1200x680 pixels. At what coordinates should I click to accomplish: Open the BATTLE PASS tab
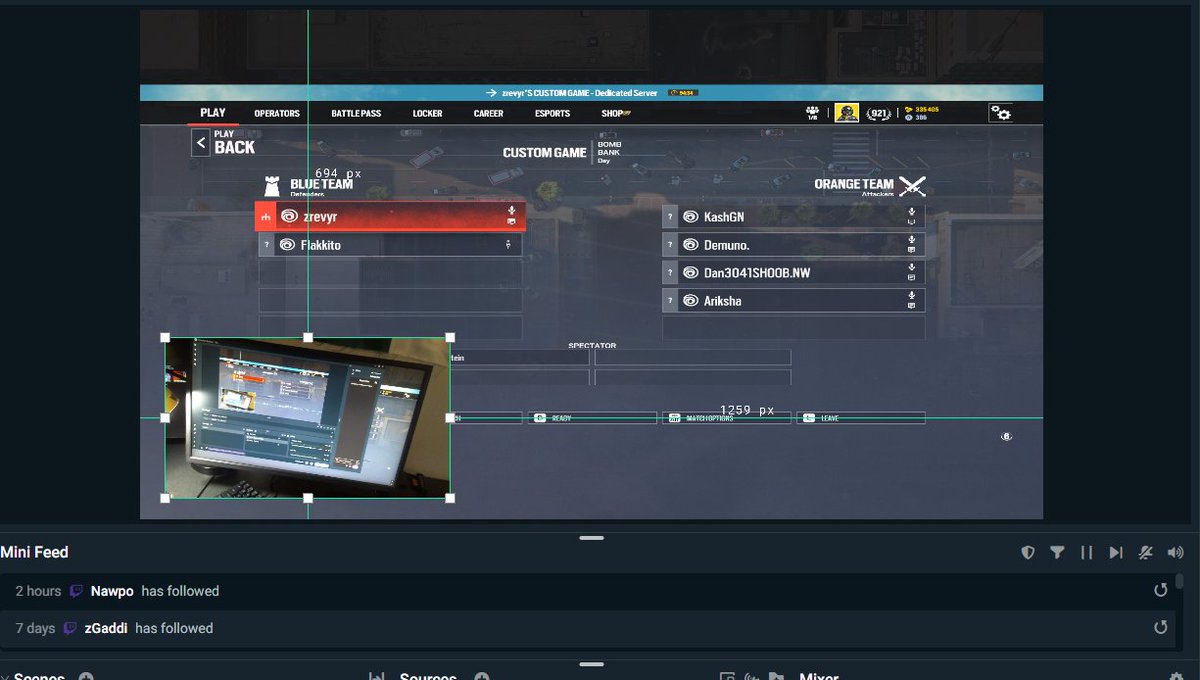[x=356, y=113]
